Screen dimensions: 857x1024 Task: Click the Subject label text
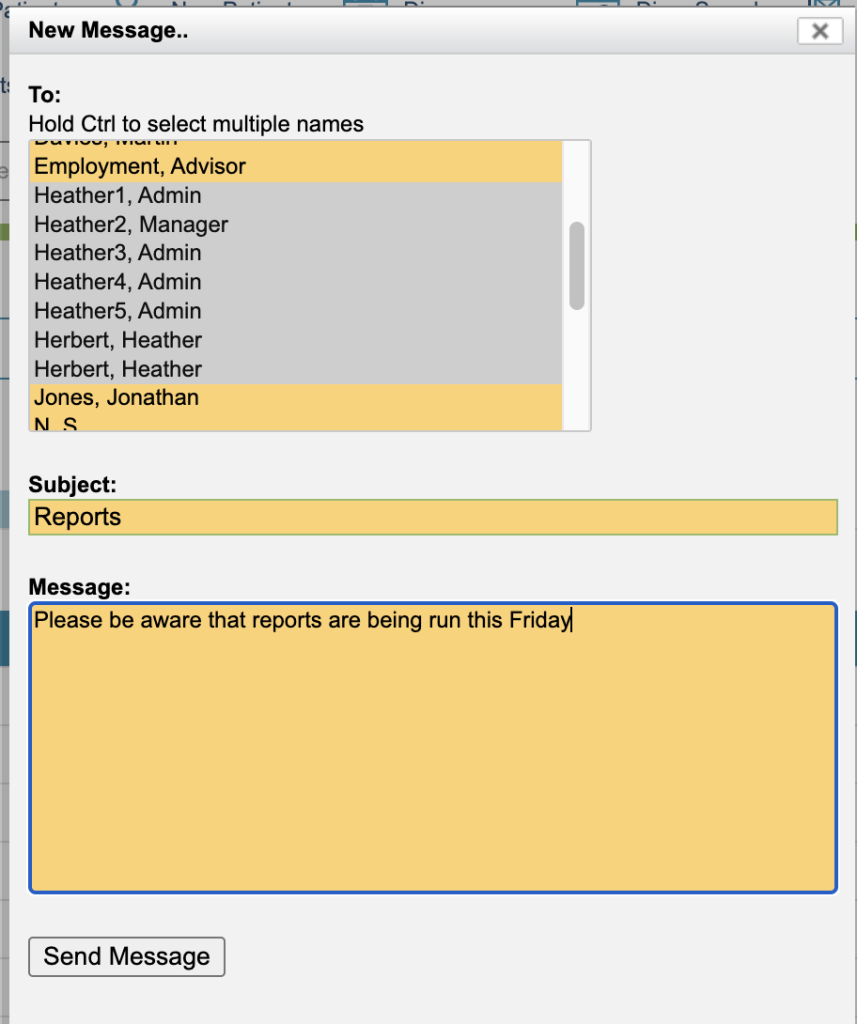[72, 485]
